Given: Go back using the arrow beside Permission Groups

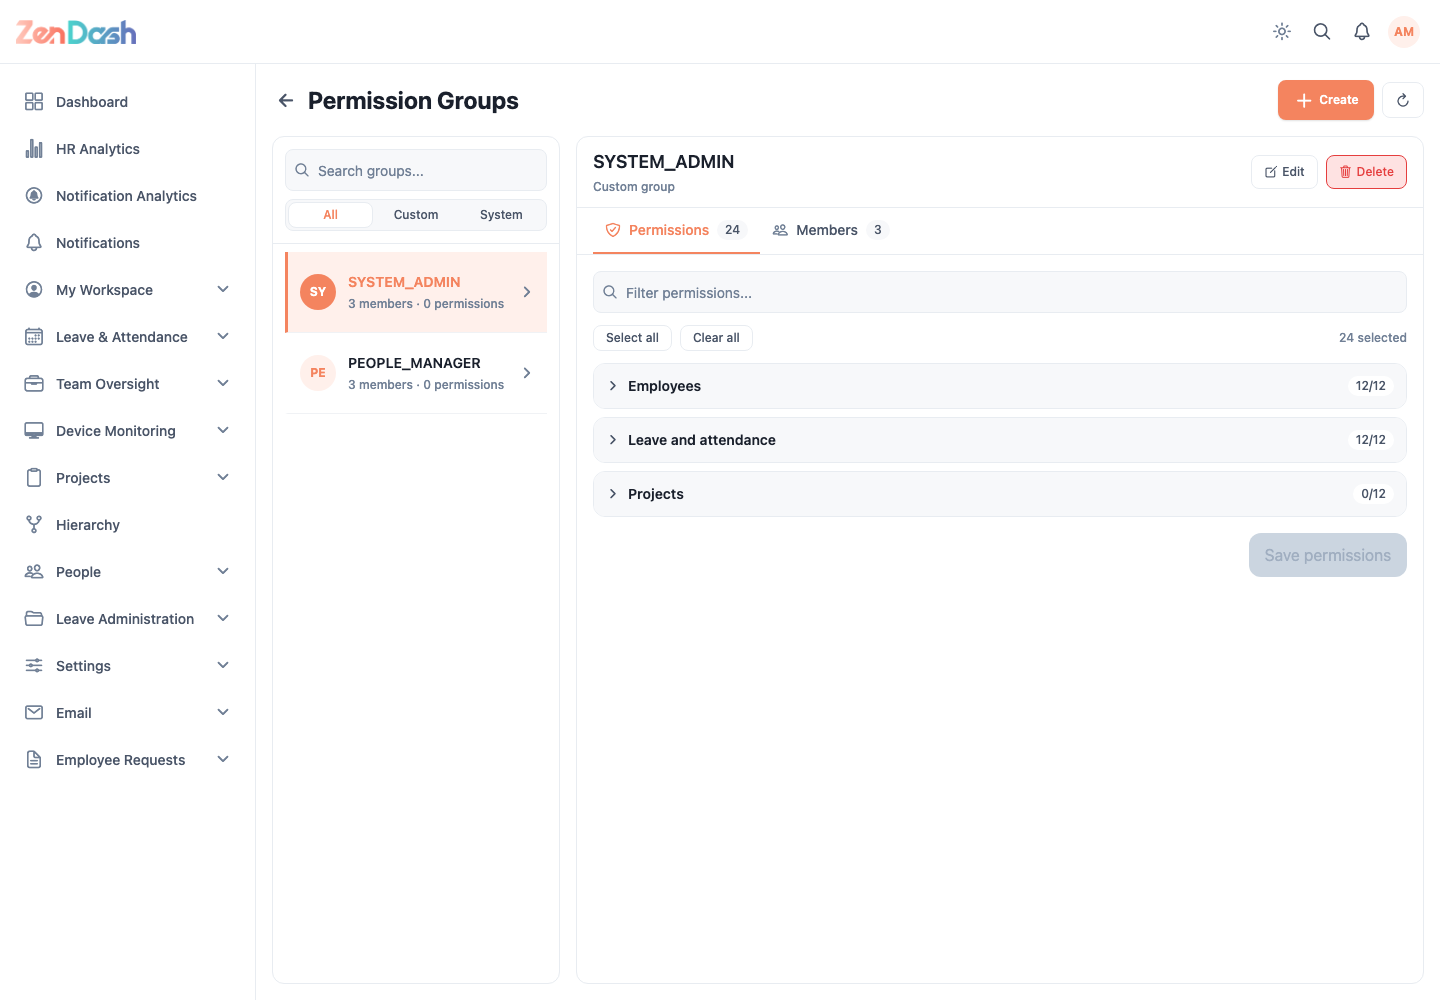Looking at the screenshot, I should 286,100.
